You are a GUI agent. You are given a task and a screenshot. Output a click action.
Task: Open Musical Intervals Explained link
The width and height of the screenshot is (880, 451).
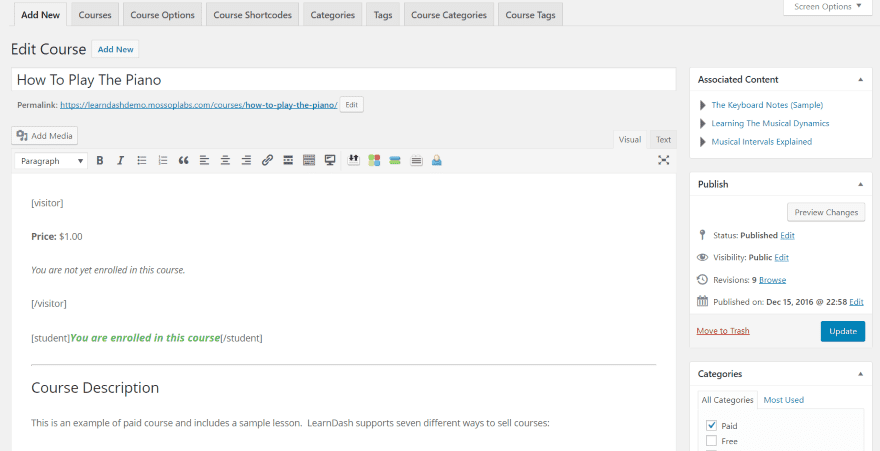[762, 142]
